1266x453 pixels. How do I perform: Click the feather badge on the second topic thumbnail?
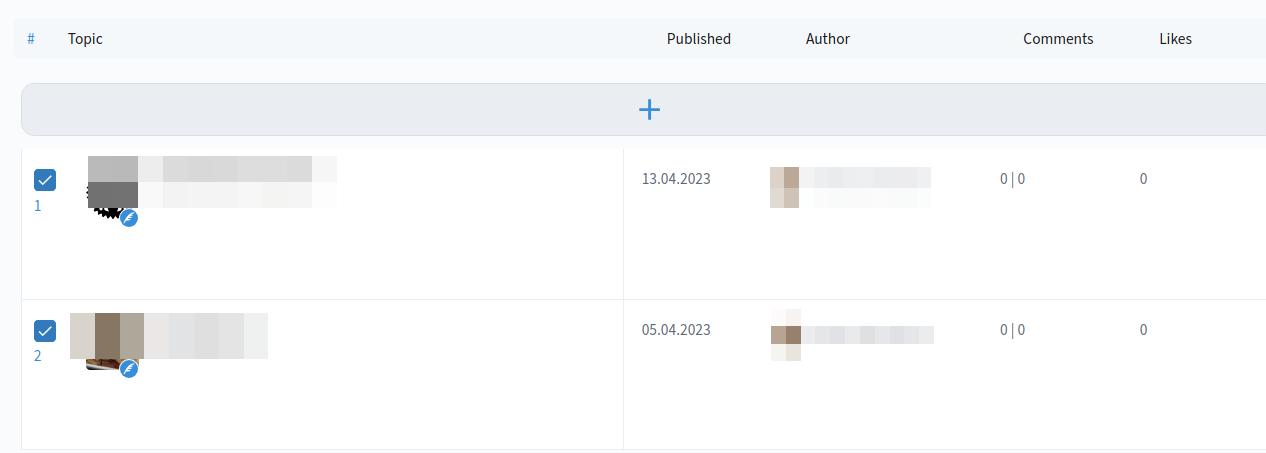pos(129,369)
